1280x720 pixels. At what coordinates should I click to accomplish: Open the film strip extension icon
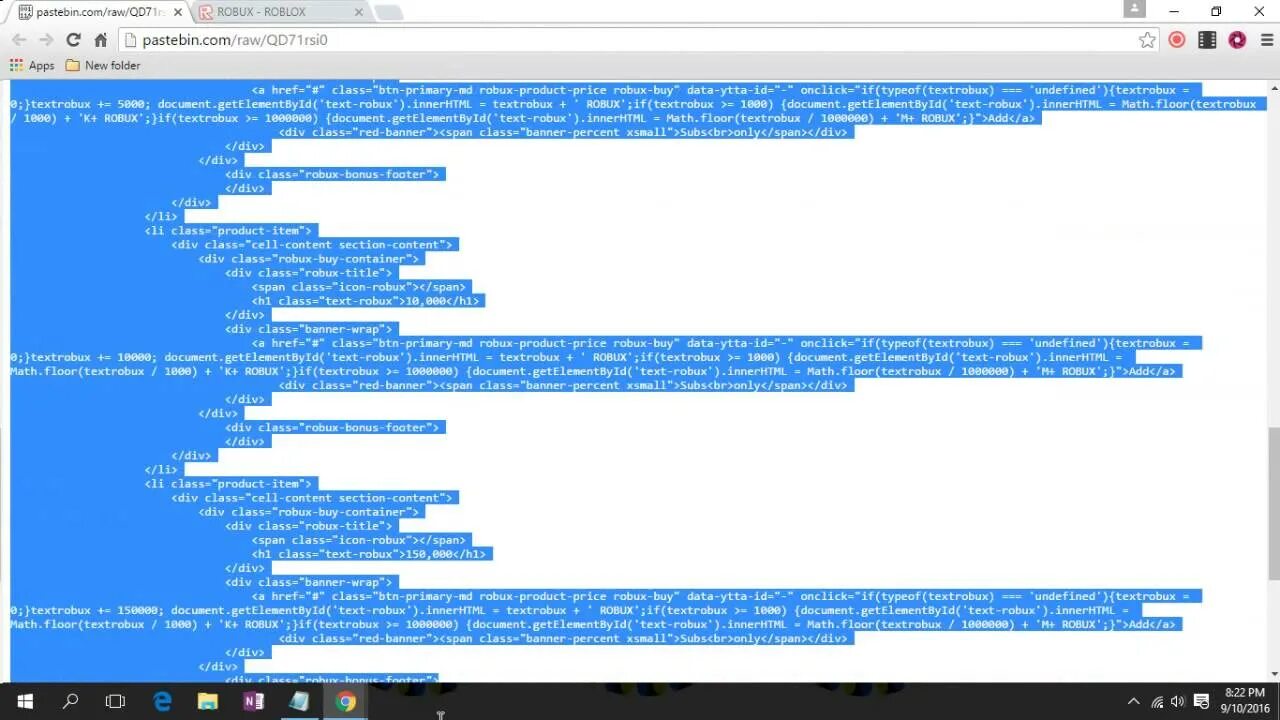[1207, 40]
